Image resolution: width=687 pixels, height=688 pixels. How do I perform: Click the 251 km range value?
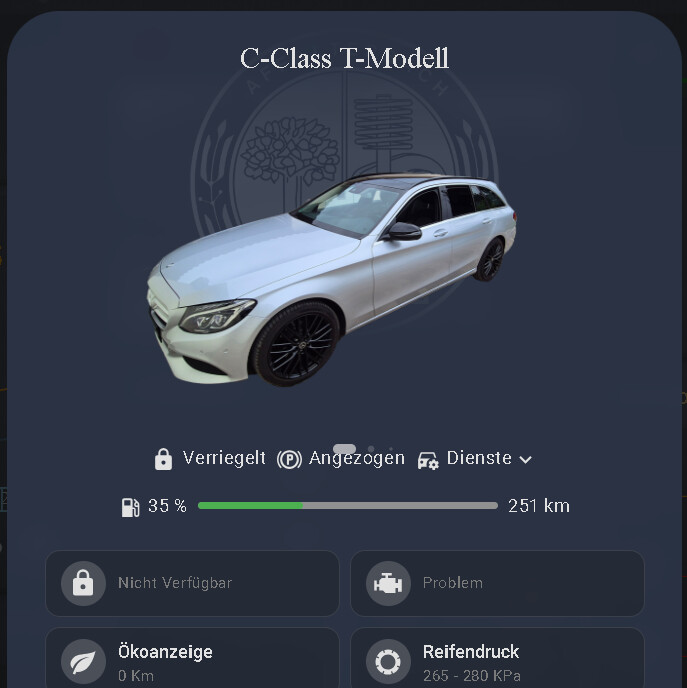[x=539, y=506]
